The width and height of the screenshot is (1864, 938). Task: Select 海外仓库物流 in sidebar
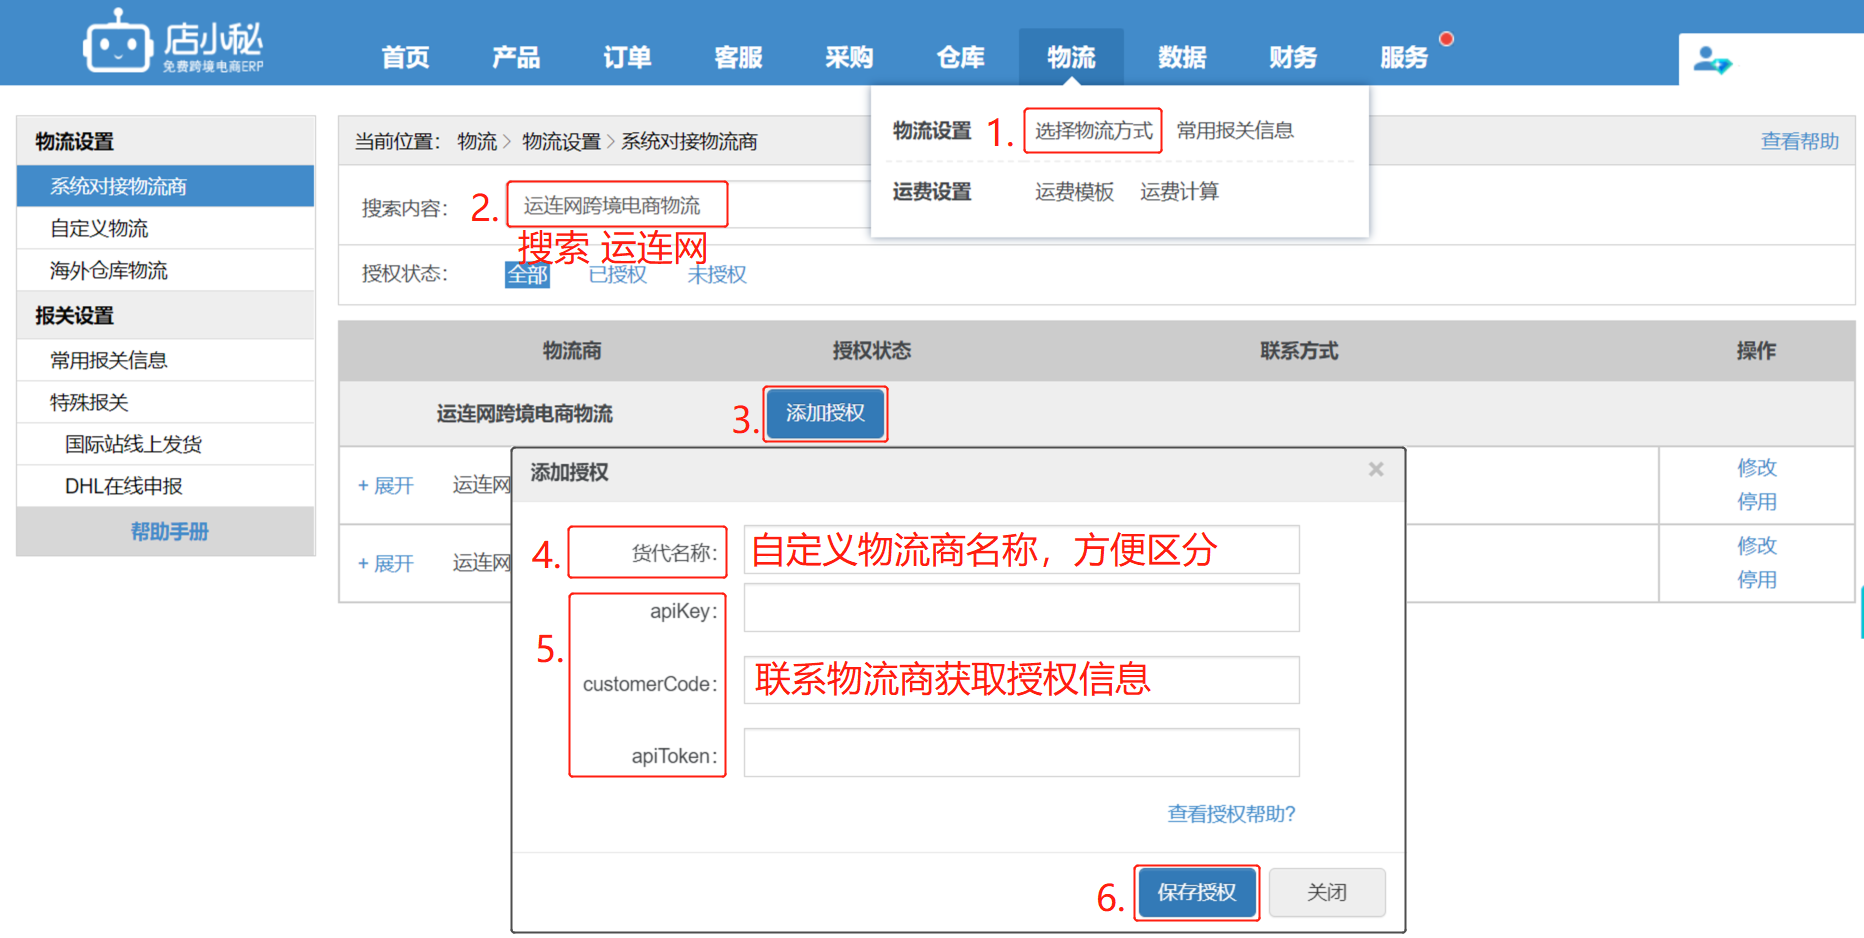166,270
